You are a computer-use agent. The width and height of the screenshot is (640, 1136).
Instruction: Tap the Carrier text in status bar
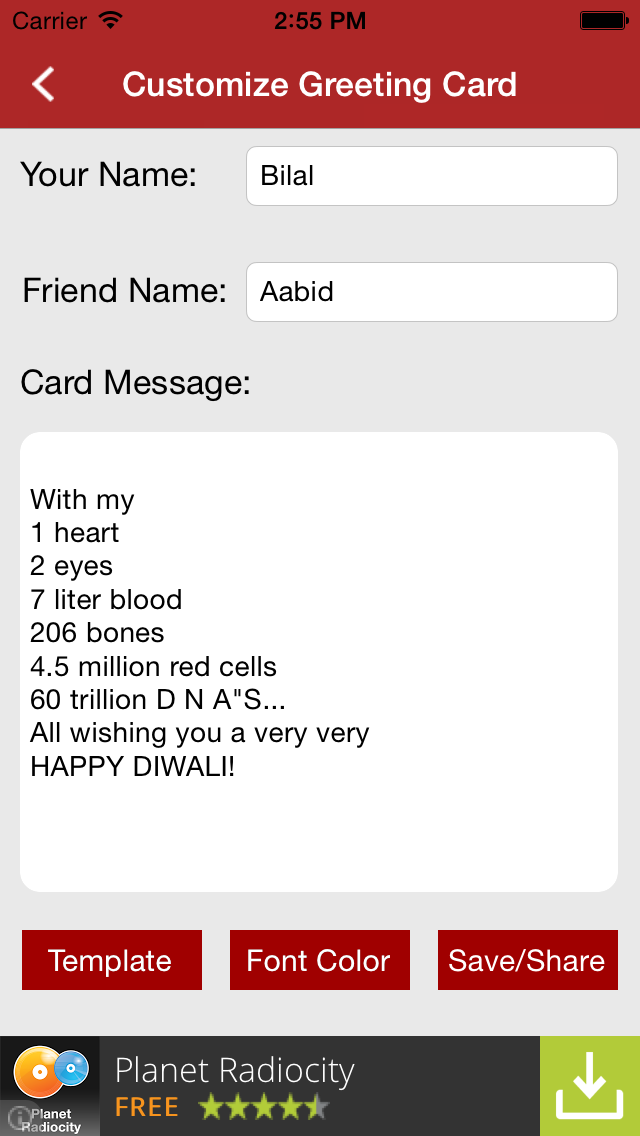[49, 19]
